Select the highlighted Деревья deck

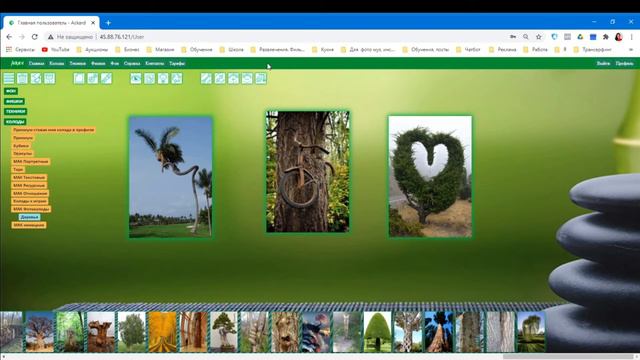click(29, 217)
